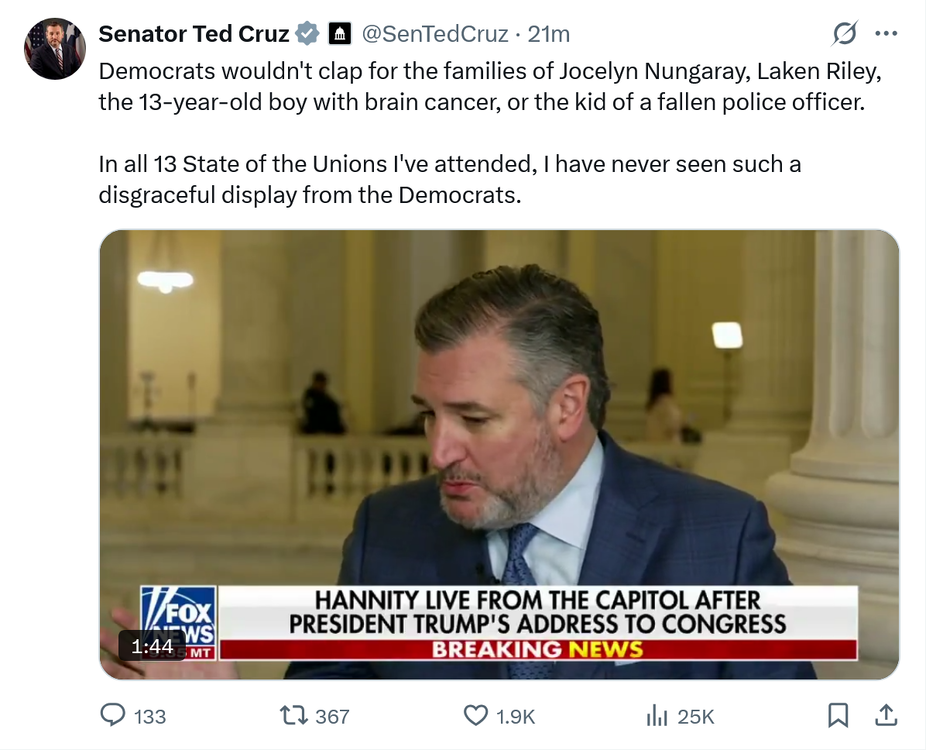The width and height of the screenshot is (926, 750).
Task: Open the share arrow menu
Action: 885,715
